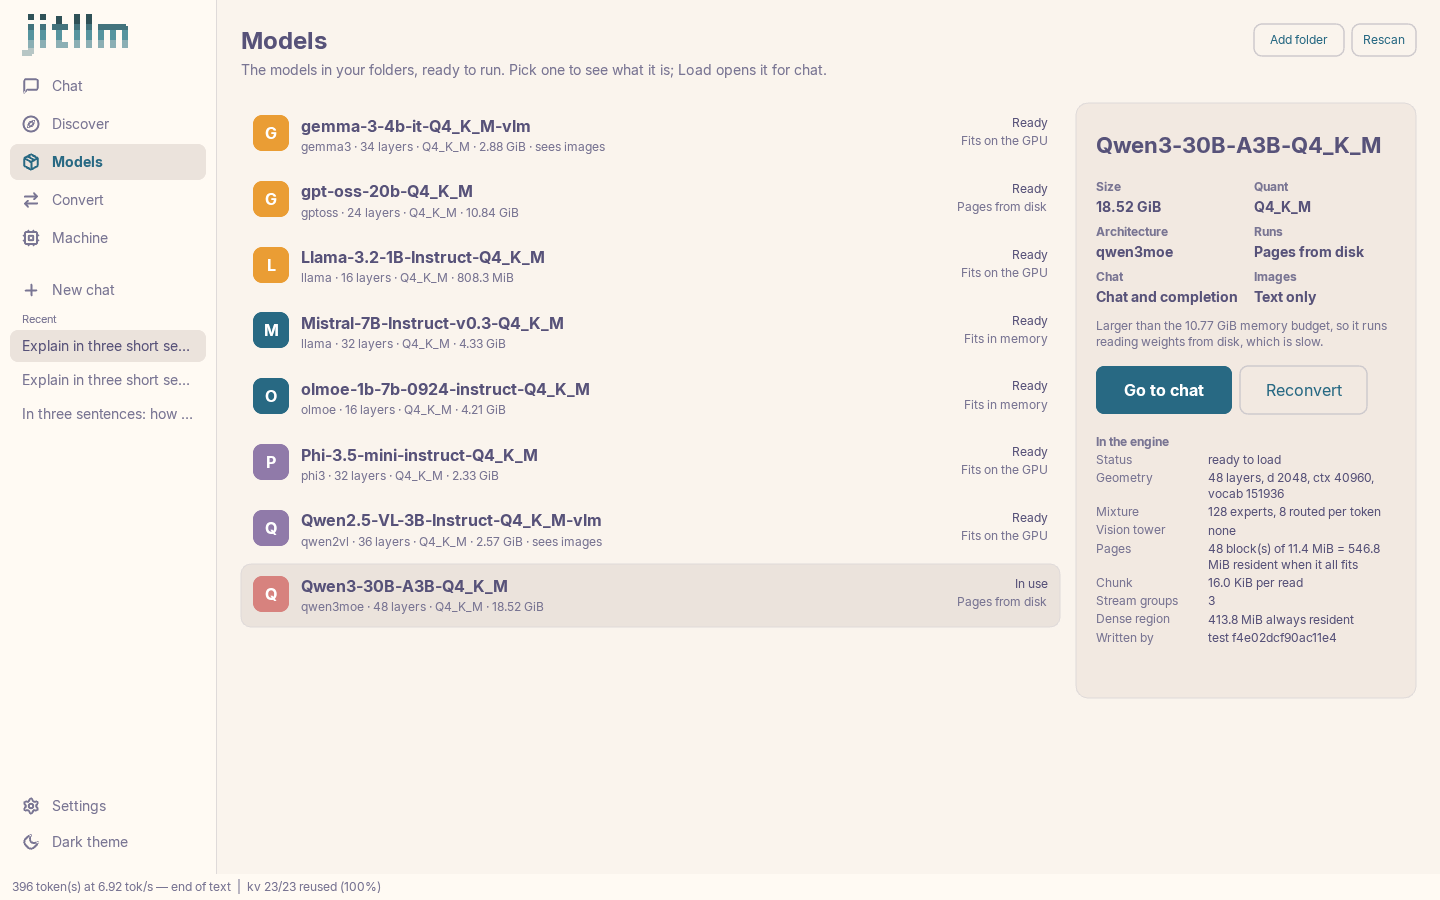This screenshot has height=900, width=1440.
Task: Click 'Fits in memory' status of Mistral-7B
Action: (x=1006, y=339)
